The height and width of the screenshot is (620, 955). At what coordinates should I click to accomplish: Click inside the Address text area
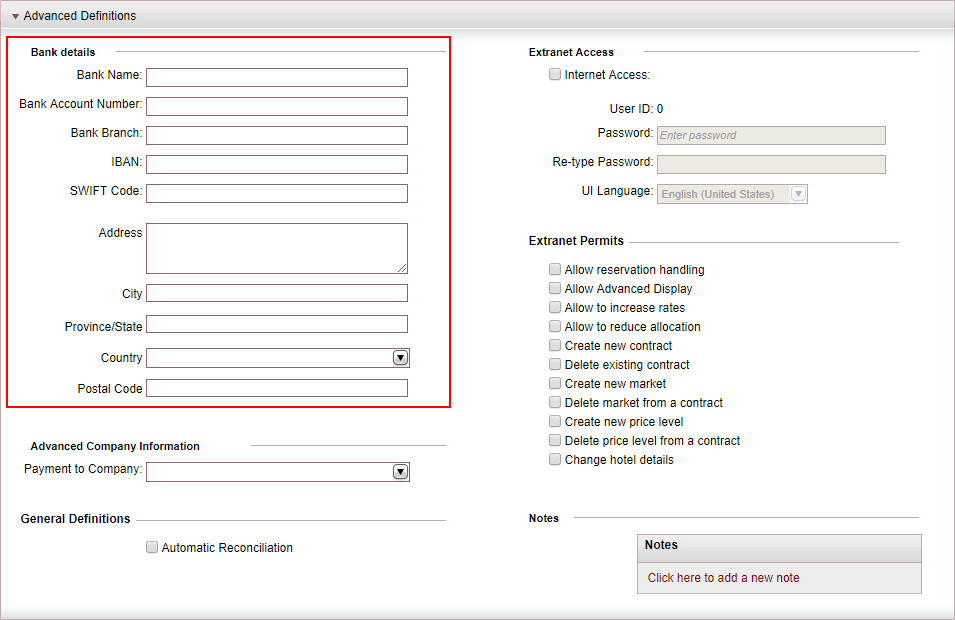(277, 248)
